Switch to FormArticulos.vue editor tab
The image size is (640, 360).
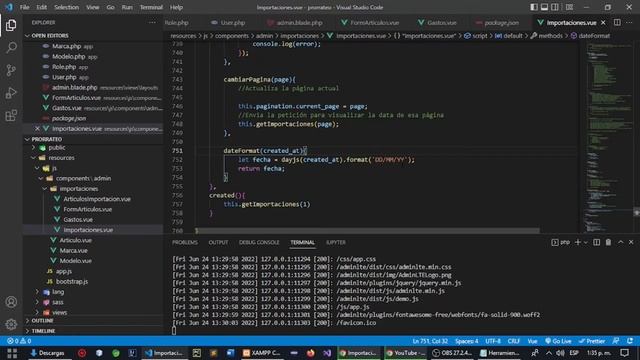[370, 22]
